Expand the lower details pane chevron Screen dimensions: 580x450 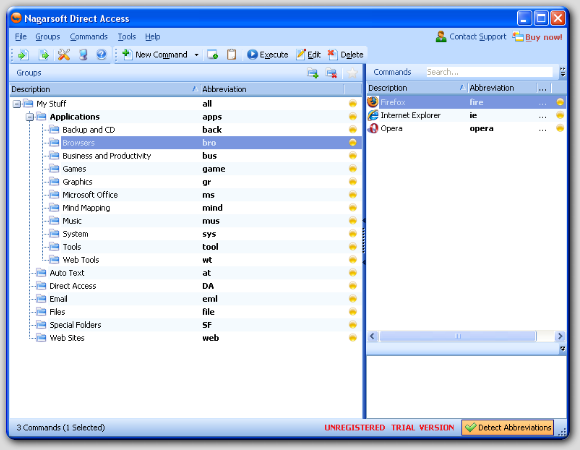563,348
